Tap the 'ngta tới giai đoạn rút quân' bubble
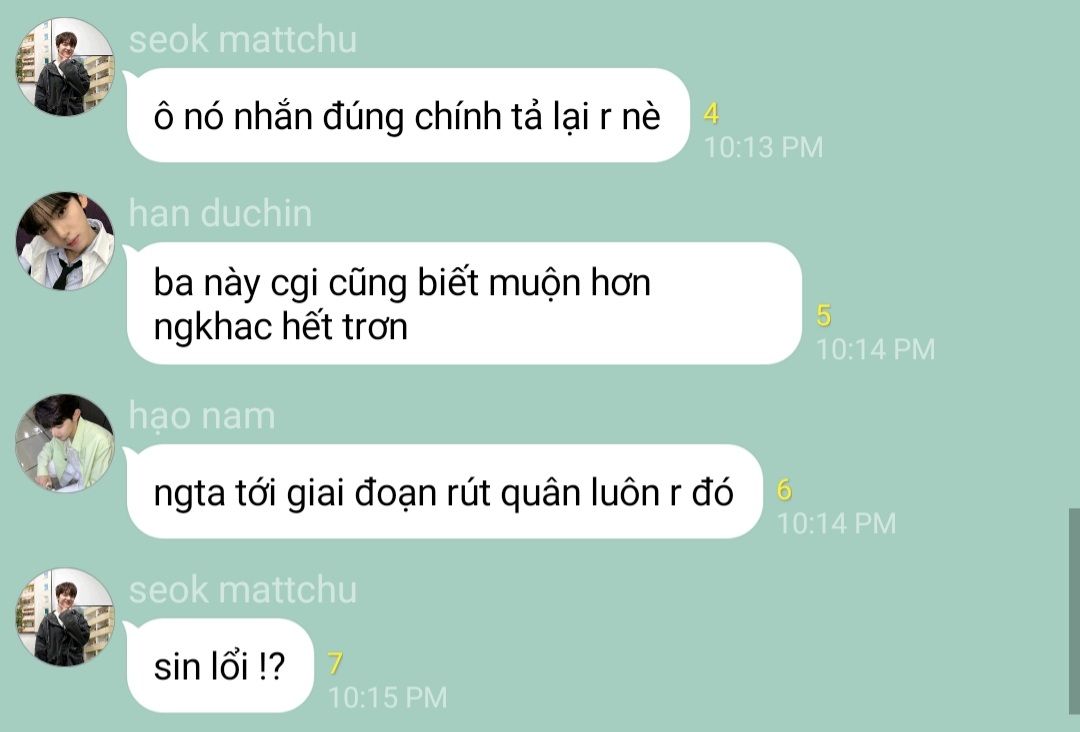Image resolution: width=1080 pixels, height=732 pixels. (x=444, y=492)
